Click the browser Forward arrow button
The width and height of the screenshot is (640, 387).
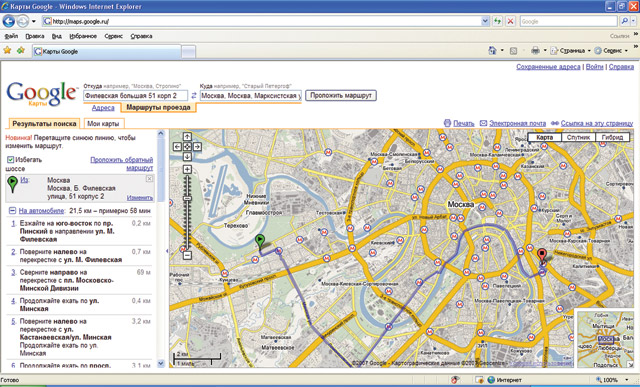pyautogui.click(x=23, y=21)
